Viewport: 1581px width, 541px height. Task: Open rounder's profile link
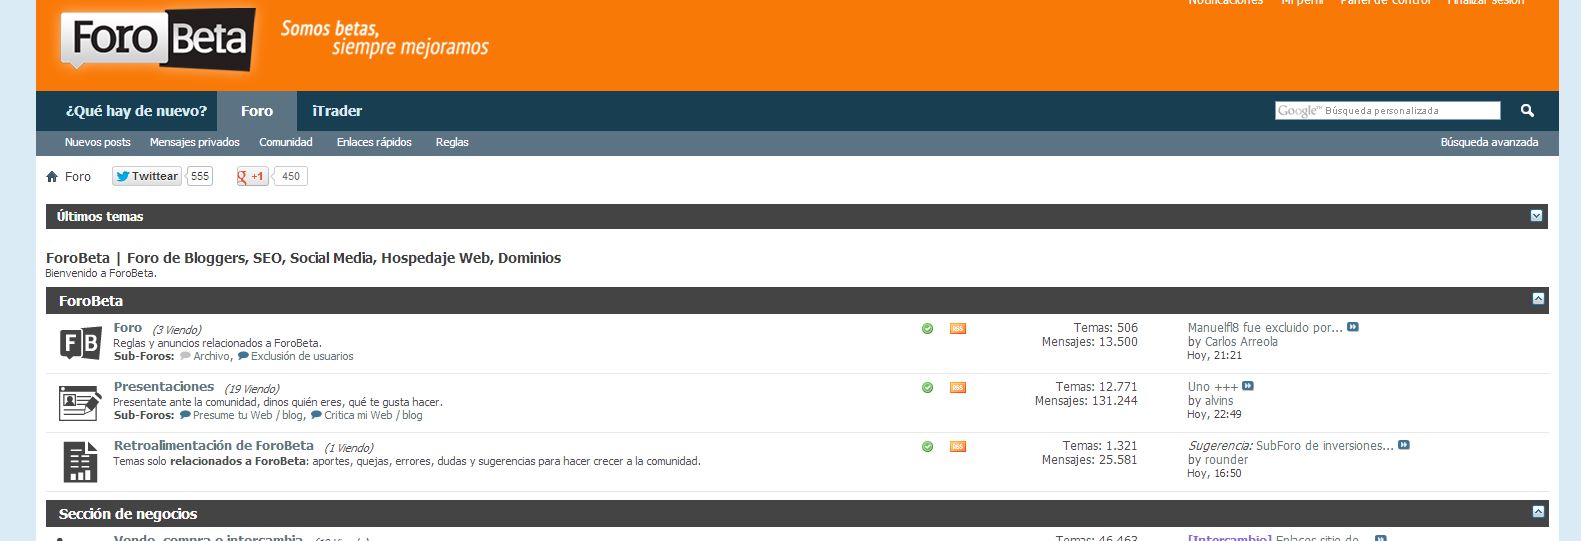coord(1226,460)
